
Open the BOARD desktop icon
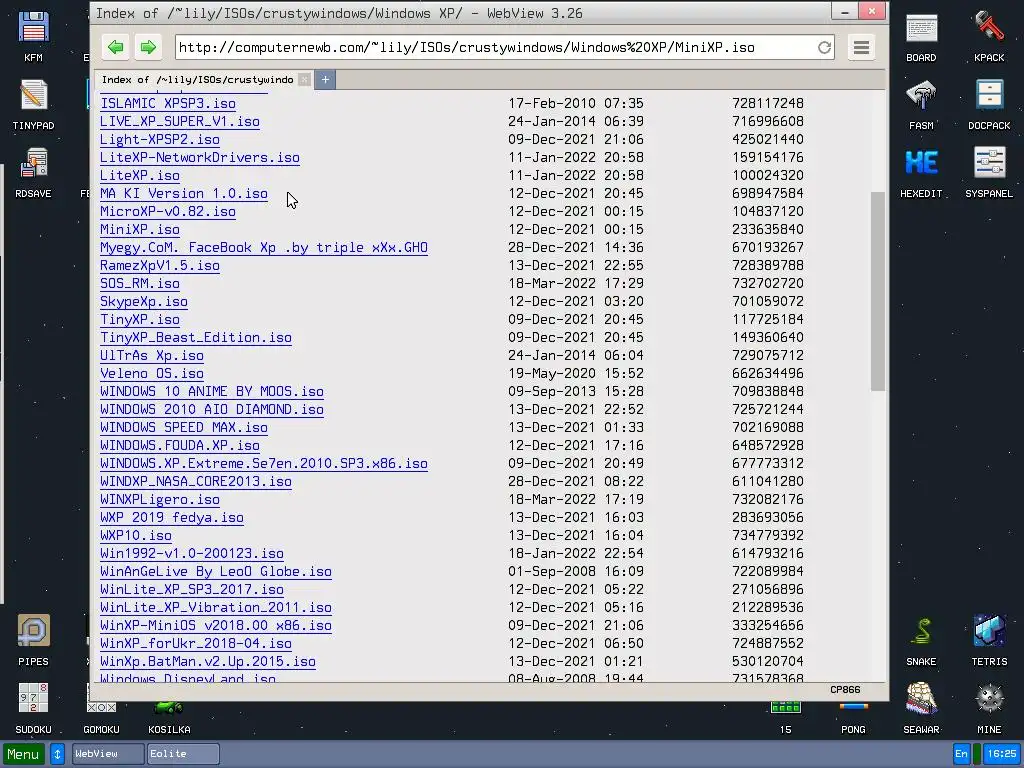[921, 37]
